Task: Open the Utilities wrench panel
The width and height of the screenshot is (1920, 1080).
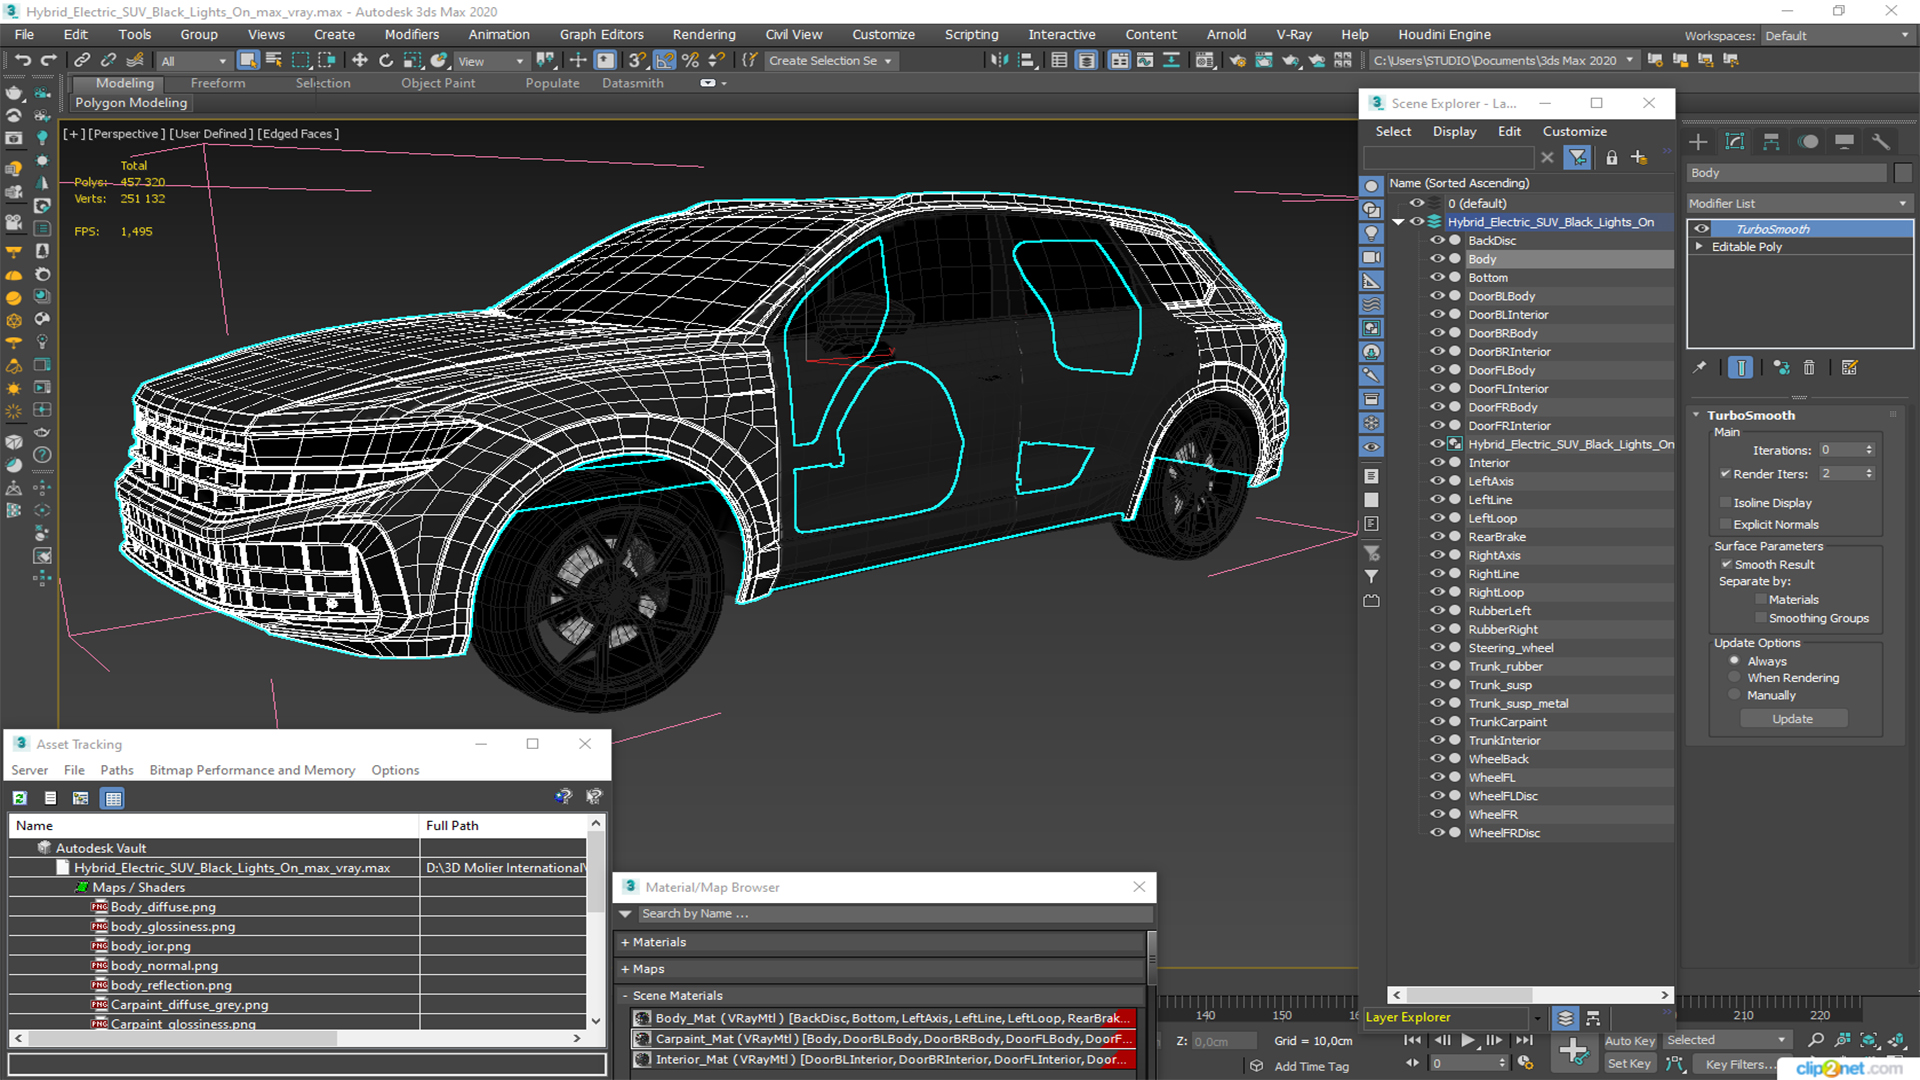Action: [x=1881, y=142]
